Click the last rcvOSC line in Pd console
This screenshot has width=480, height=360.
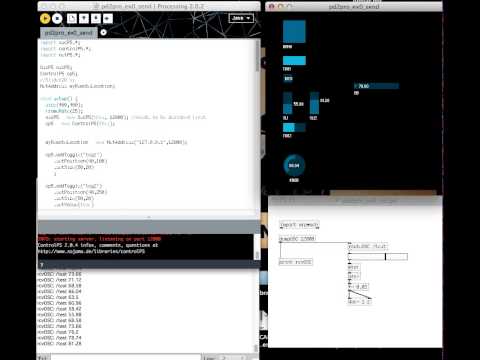pyautogui.click(x=59, y=343)
